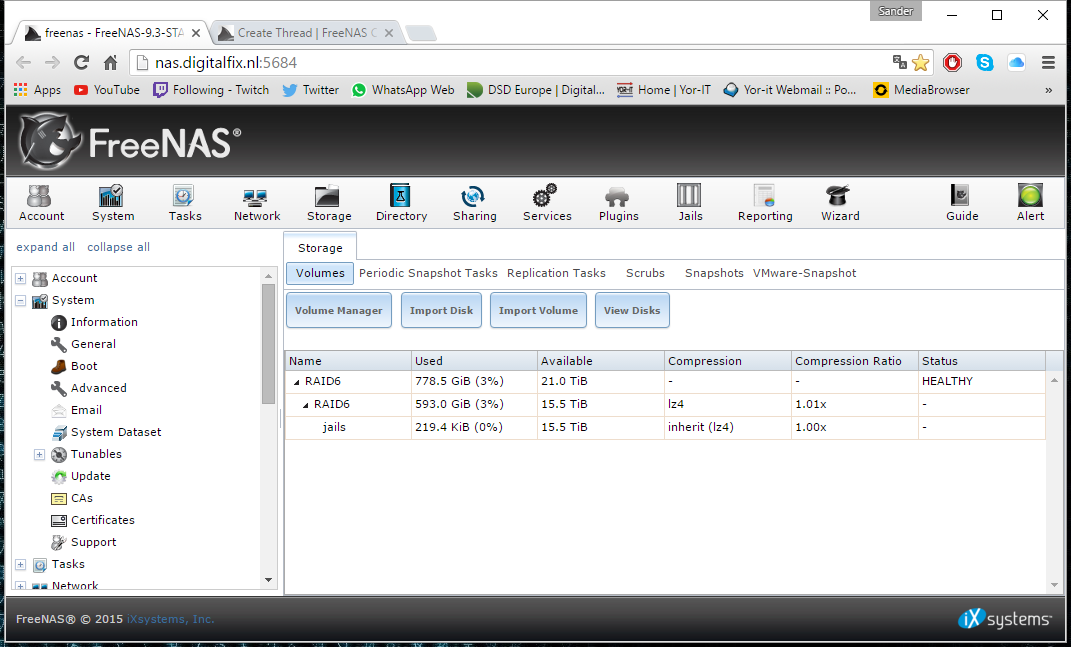This screenshot has height=647, width=1071.
Task: Collapse the System tree node
Action: tap(20, 301)
